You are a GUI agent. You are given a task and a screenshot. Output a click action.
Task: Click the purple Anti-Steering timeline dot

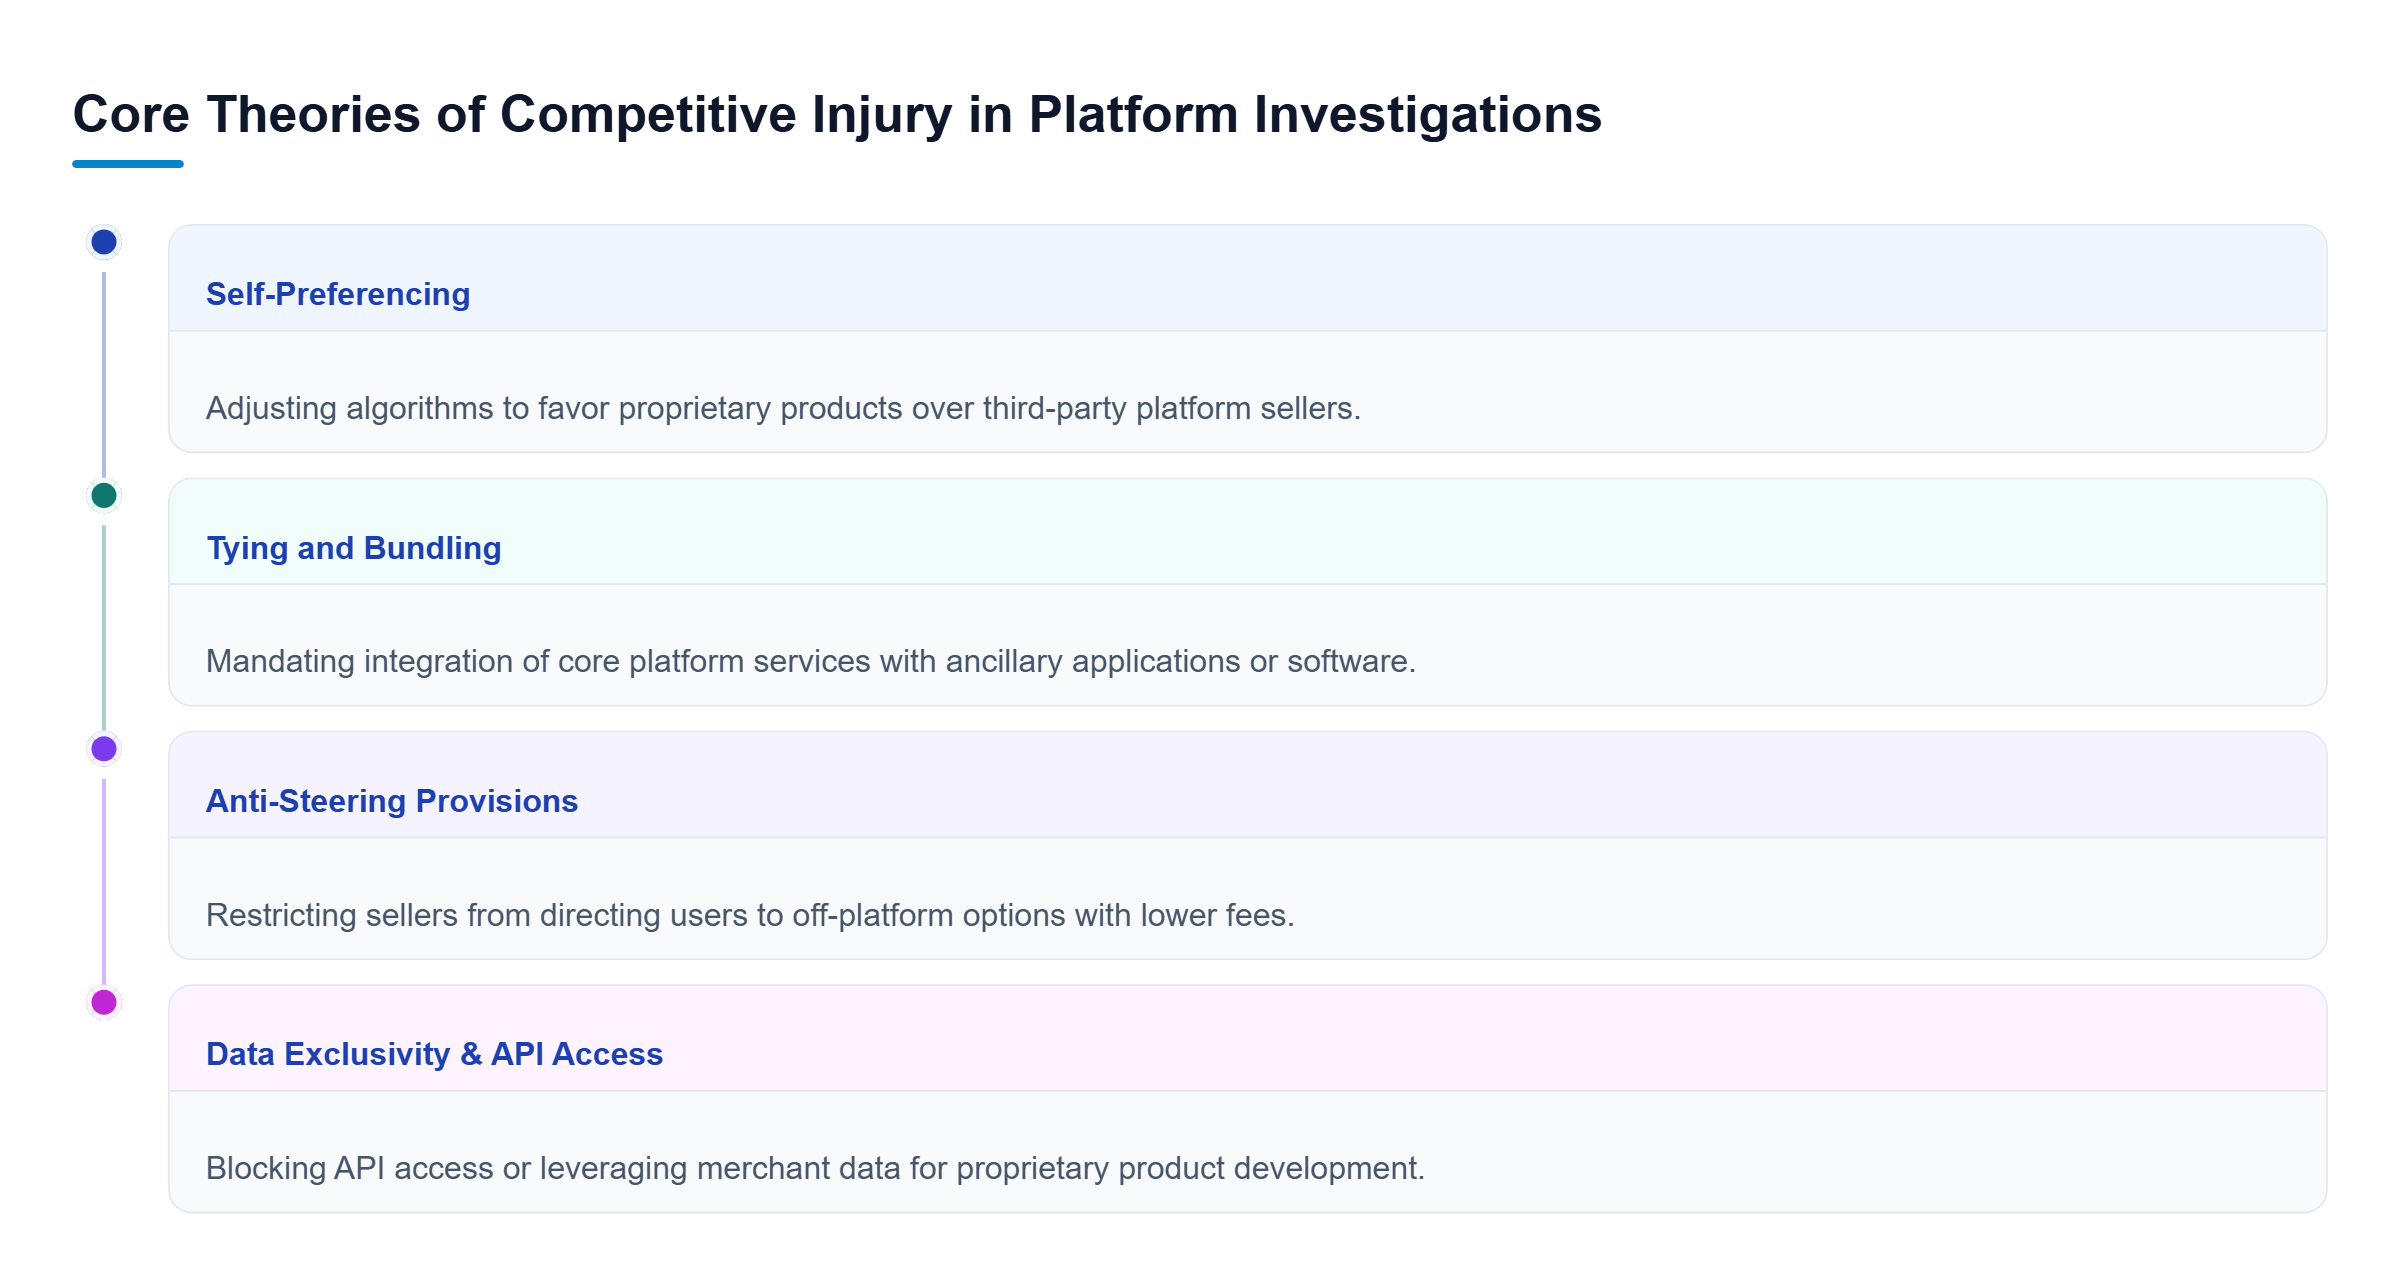[104, 748]
